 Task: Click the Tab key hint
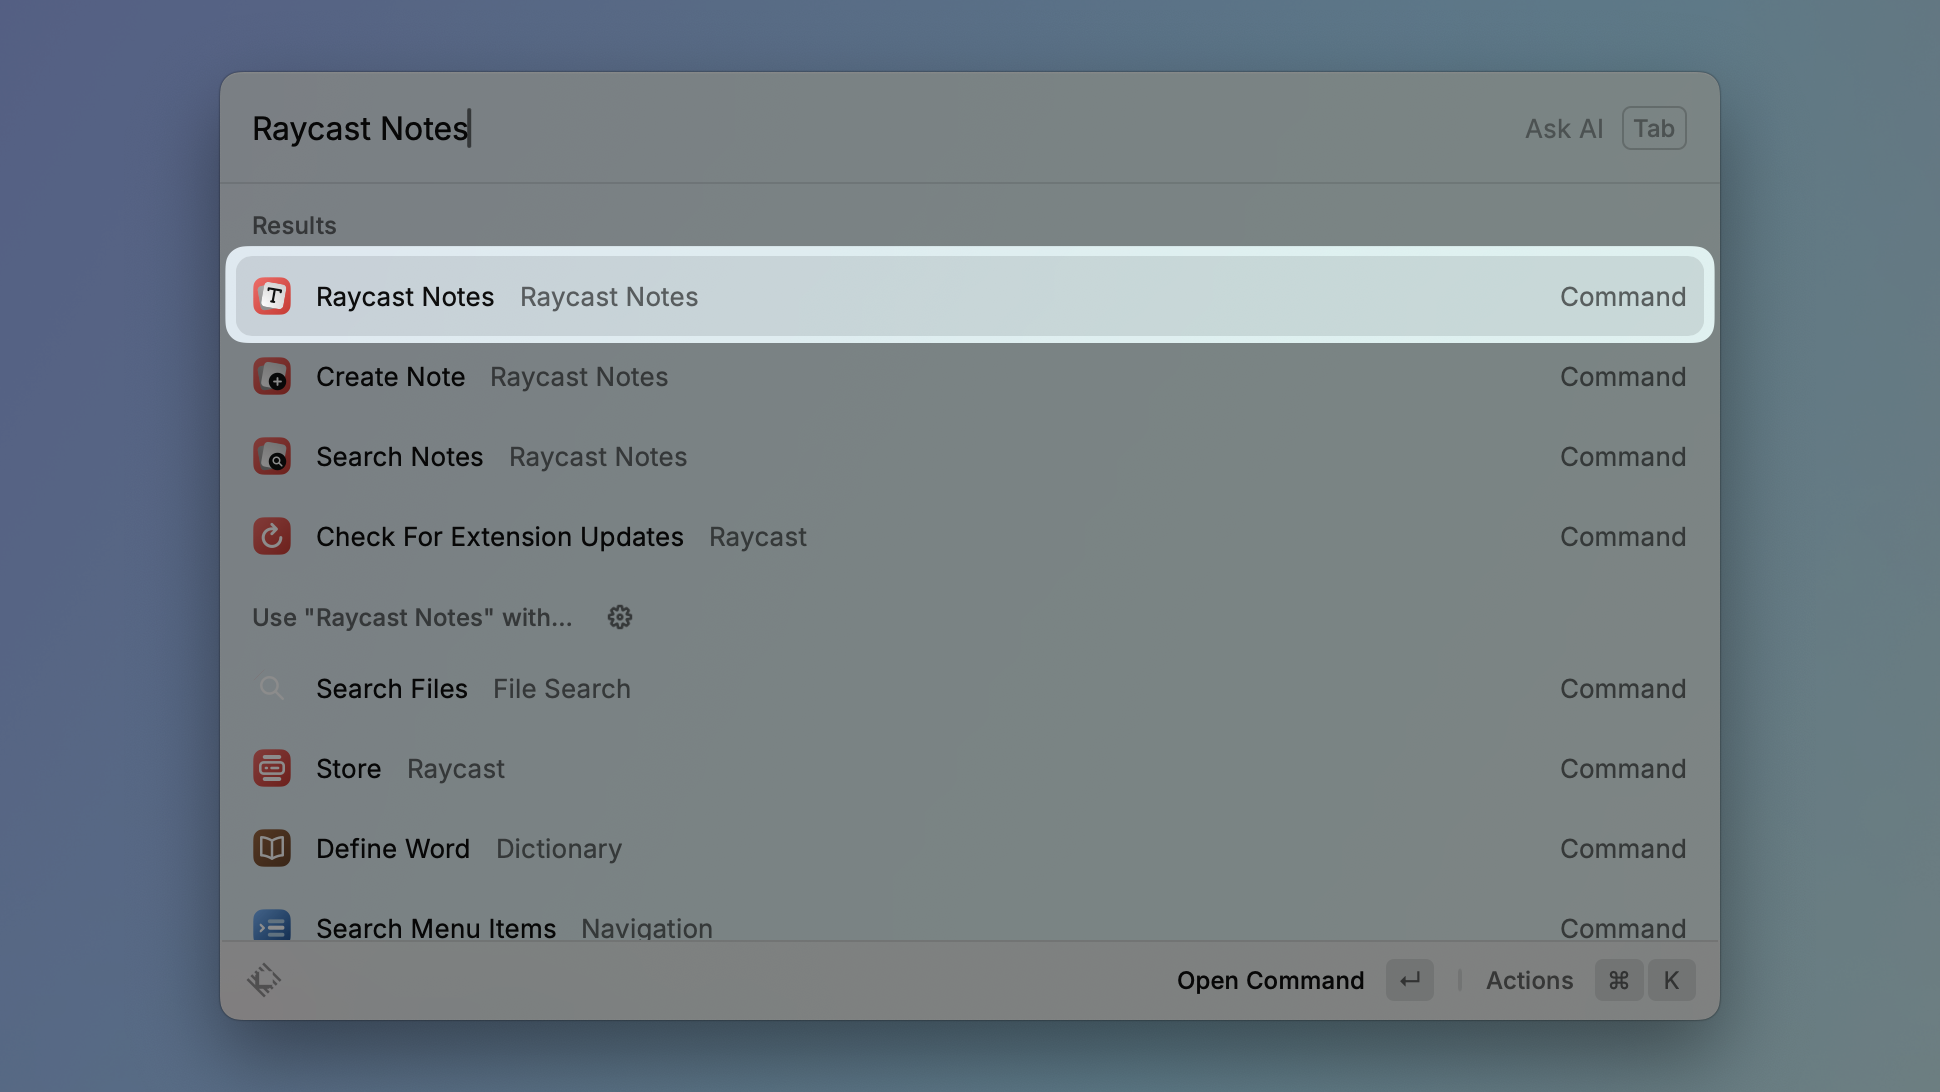[1654, 128]
